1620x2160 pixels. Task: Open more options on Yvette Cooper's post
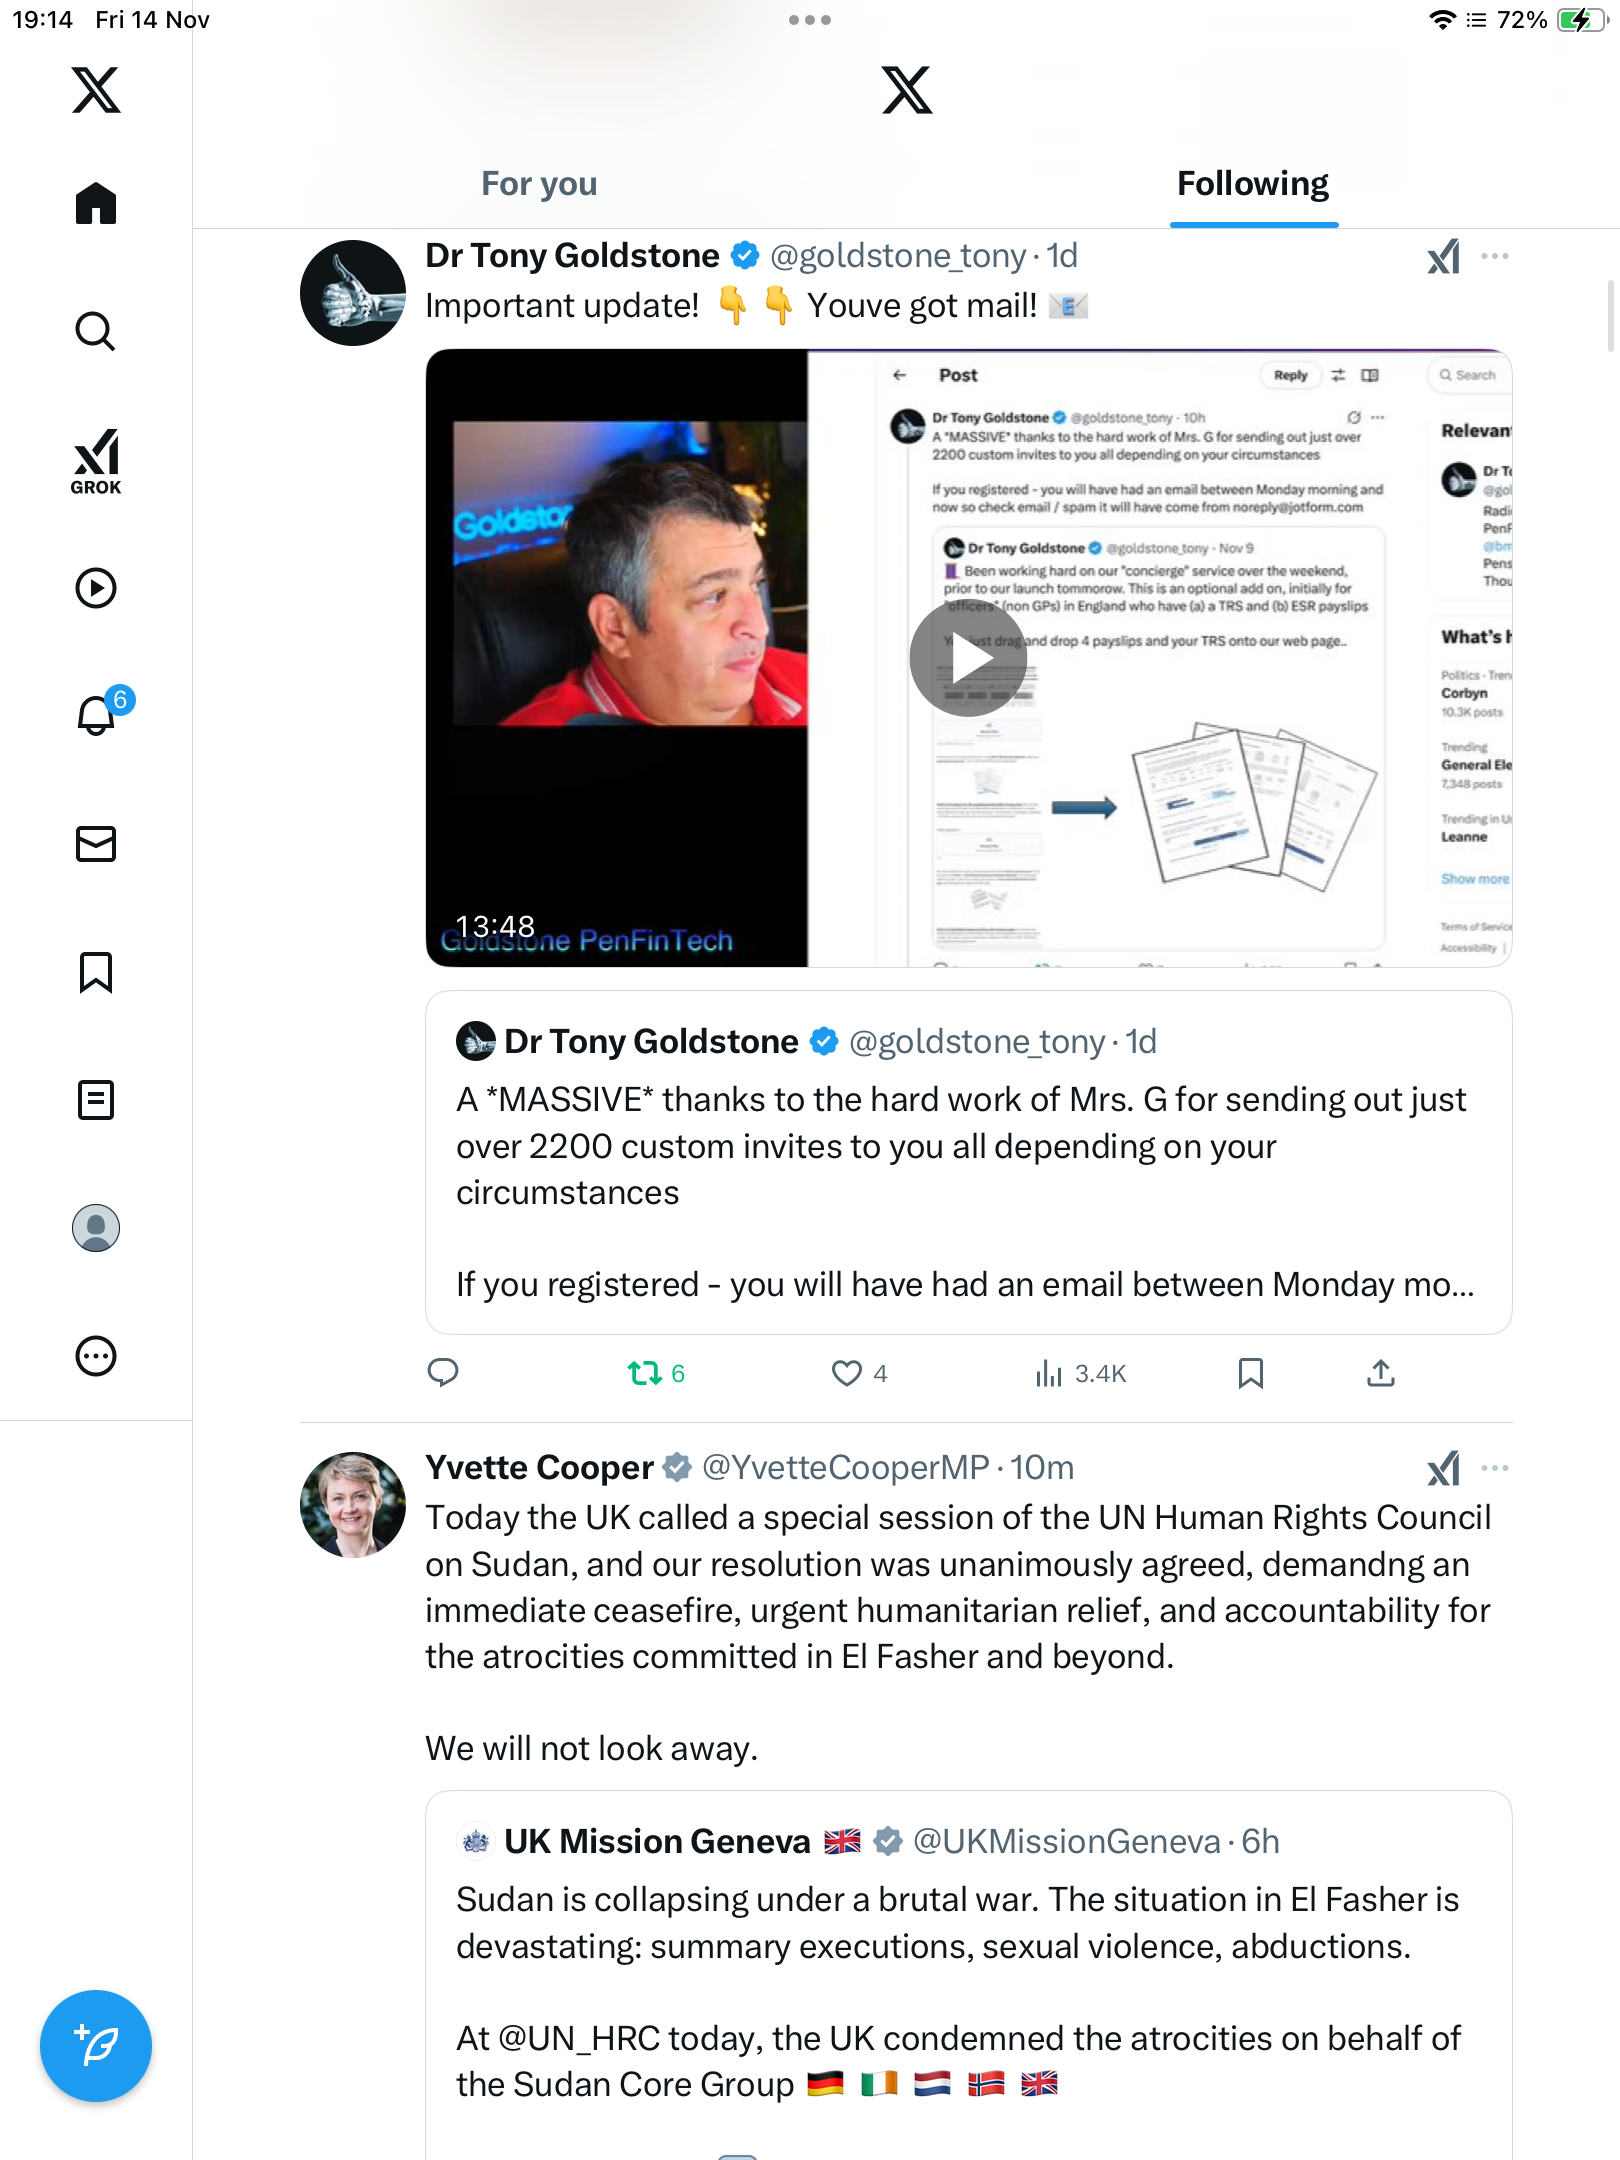(1495, 1469)
